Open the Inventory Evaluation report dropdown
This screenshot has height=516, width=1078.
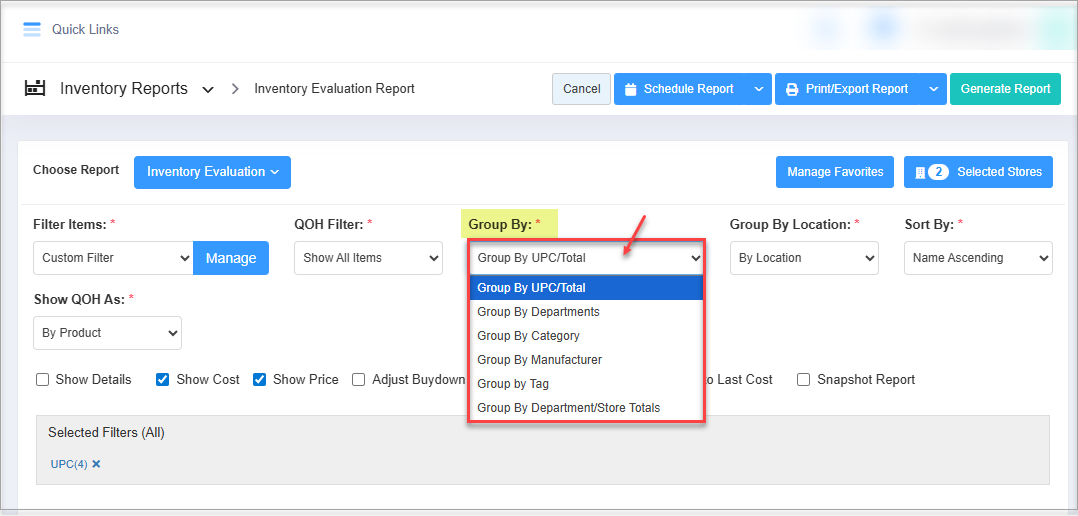tap(212, 172)
